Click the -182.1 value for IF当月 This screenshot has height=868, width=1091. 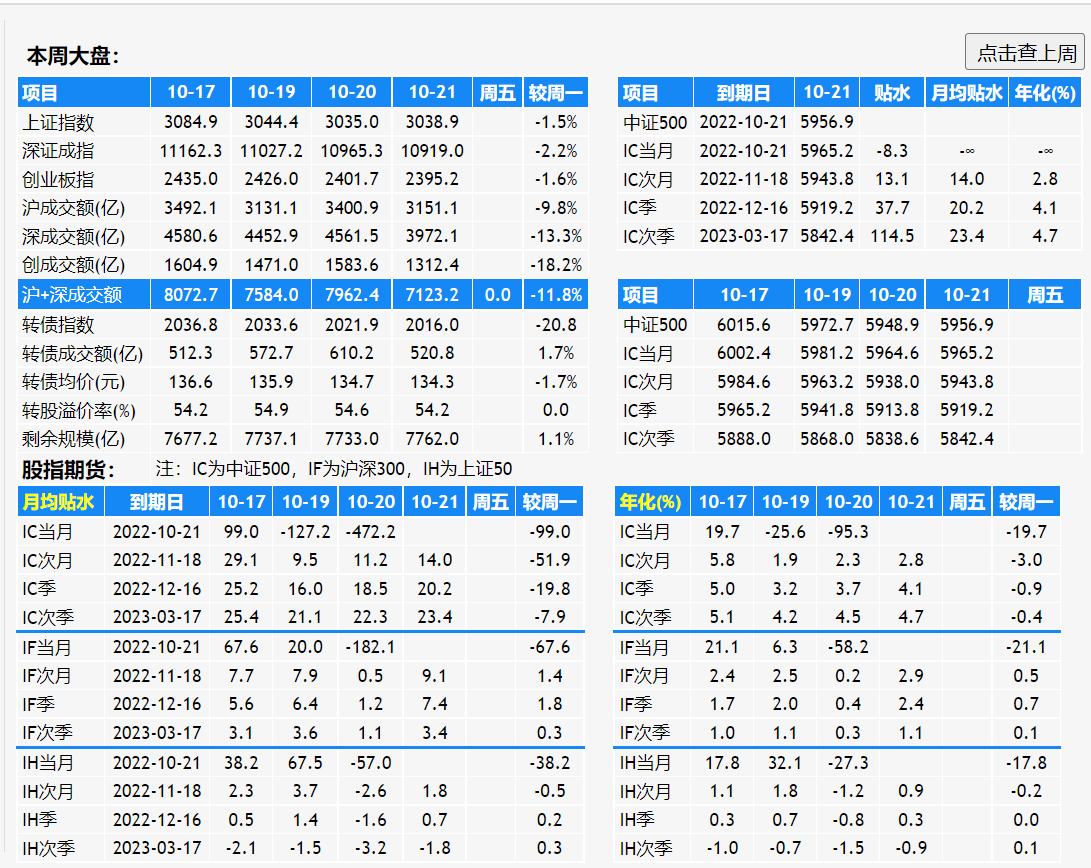pos(371,647)
